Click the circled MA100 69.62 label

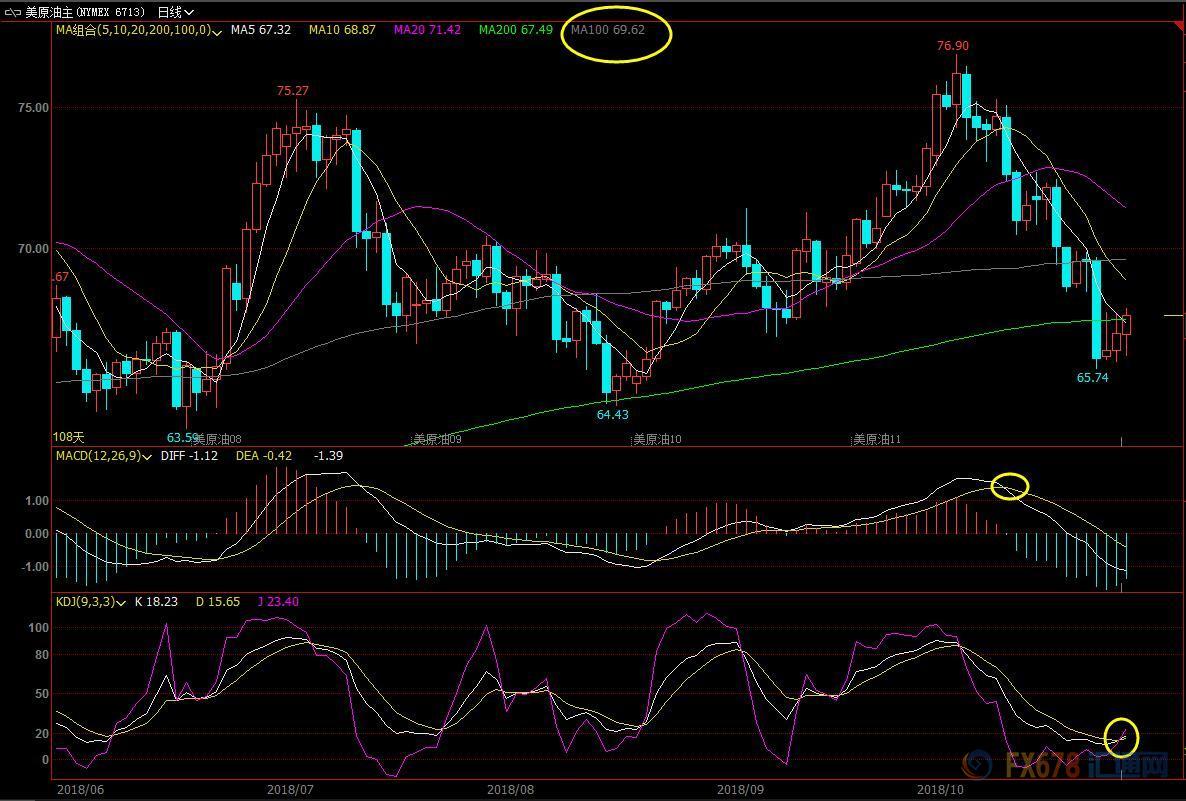pos(607,30)
